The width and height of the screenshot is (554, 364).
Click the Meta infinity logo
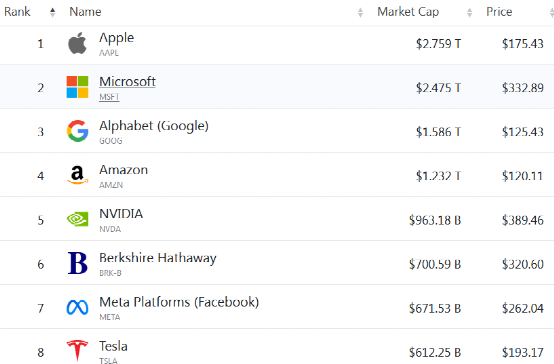pyautogui.click(x=77, y=307)
